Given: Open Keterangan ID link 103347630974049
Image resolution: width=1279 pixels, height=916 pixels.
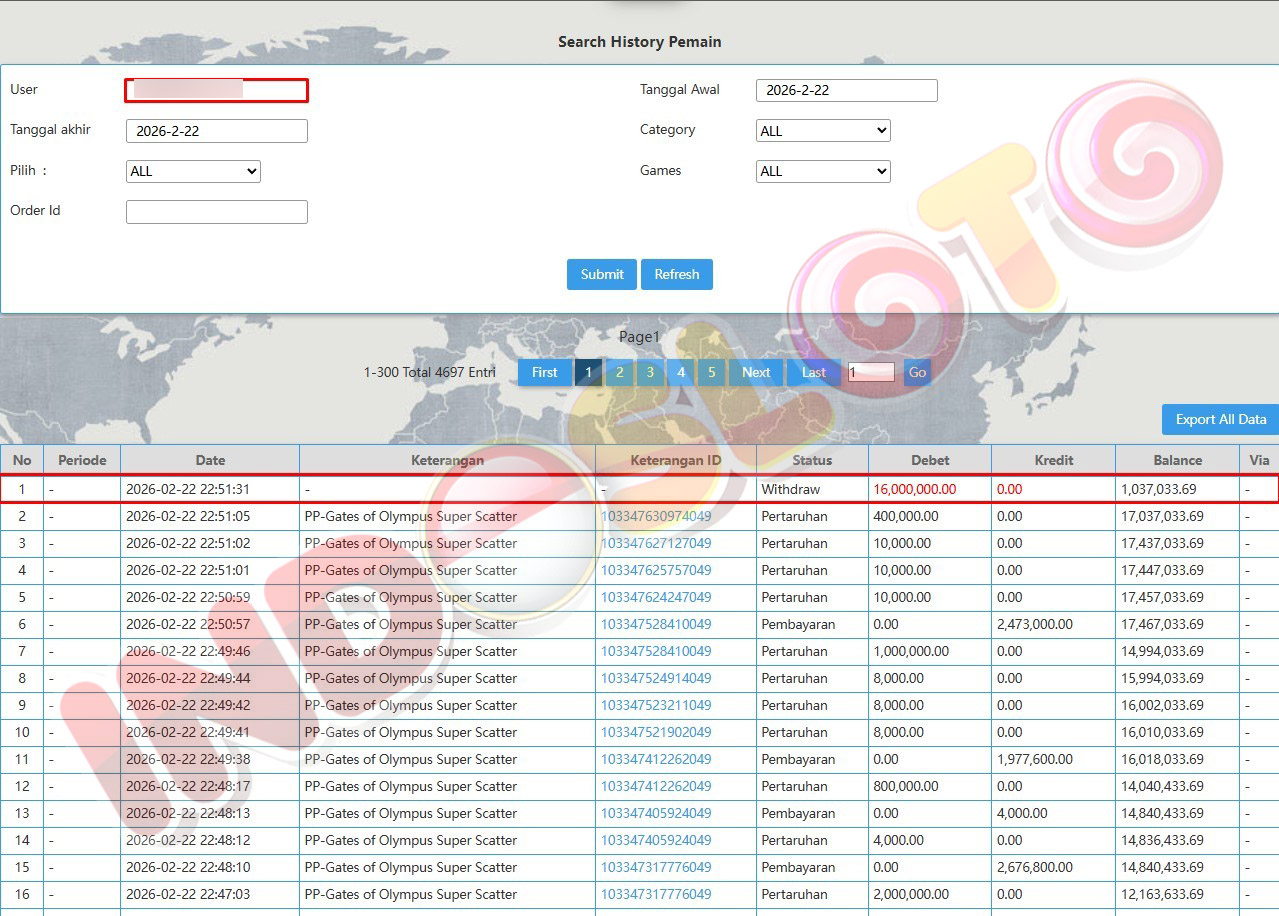Looking at the screenshot, I should coord(656,517).
